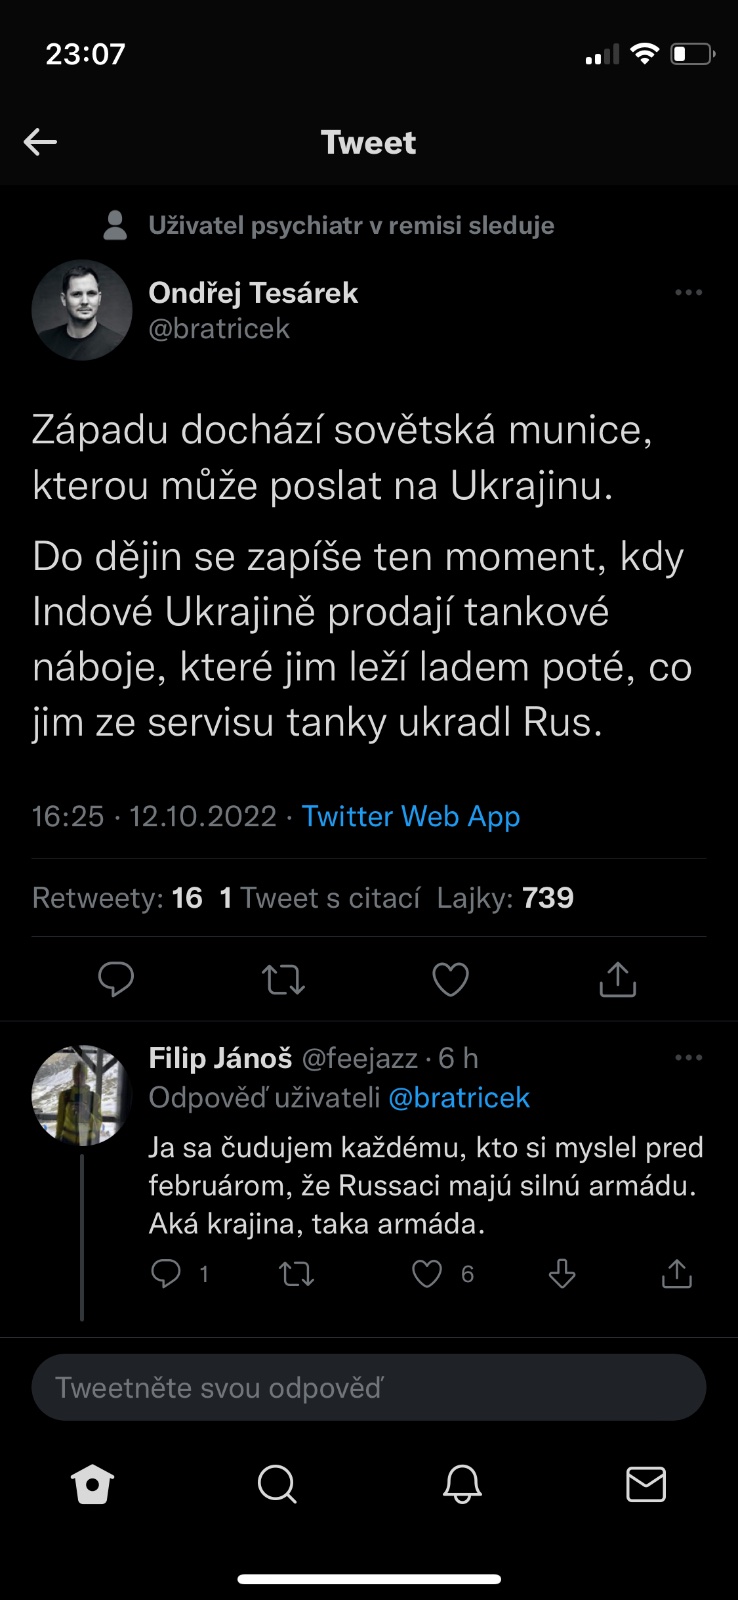Share Filip Jánoš reply

(x=677, y=1273)
